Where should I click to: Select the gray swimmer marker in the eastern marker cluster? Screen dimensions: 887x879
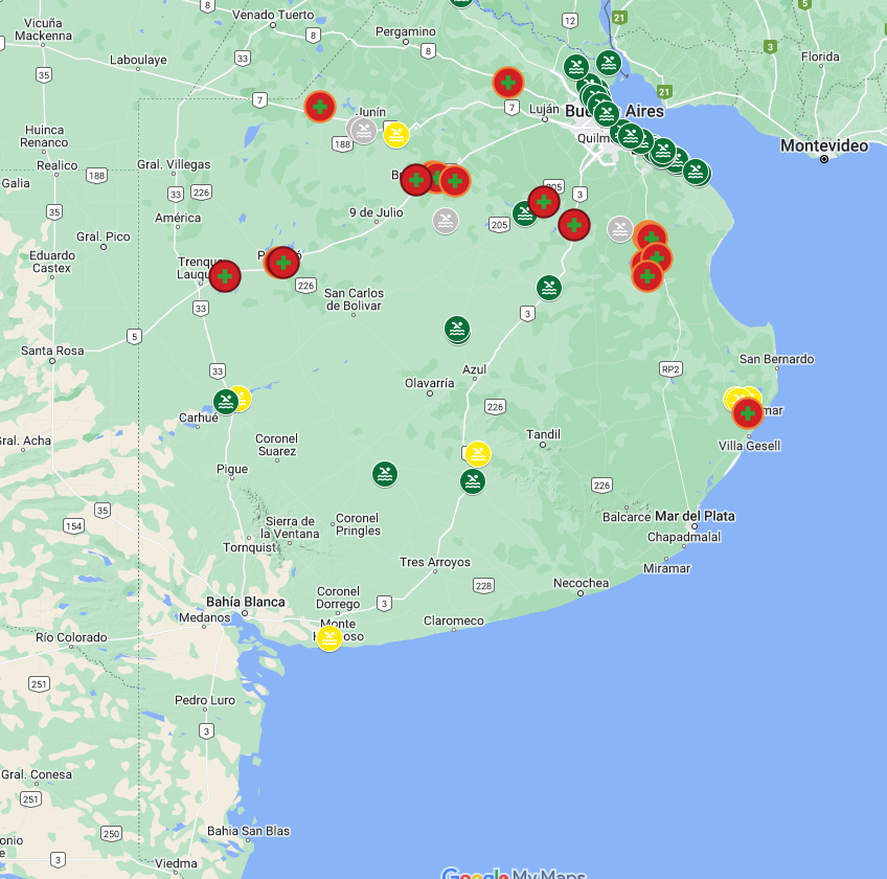619,227
